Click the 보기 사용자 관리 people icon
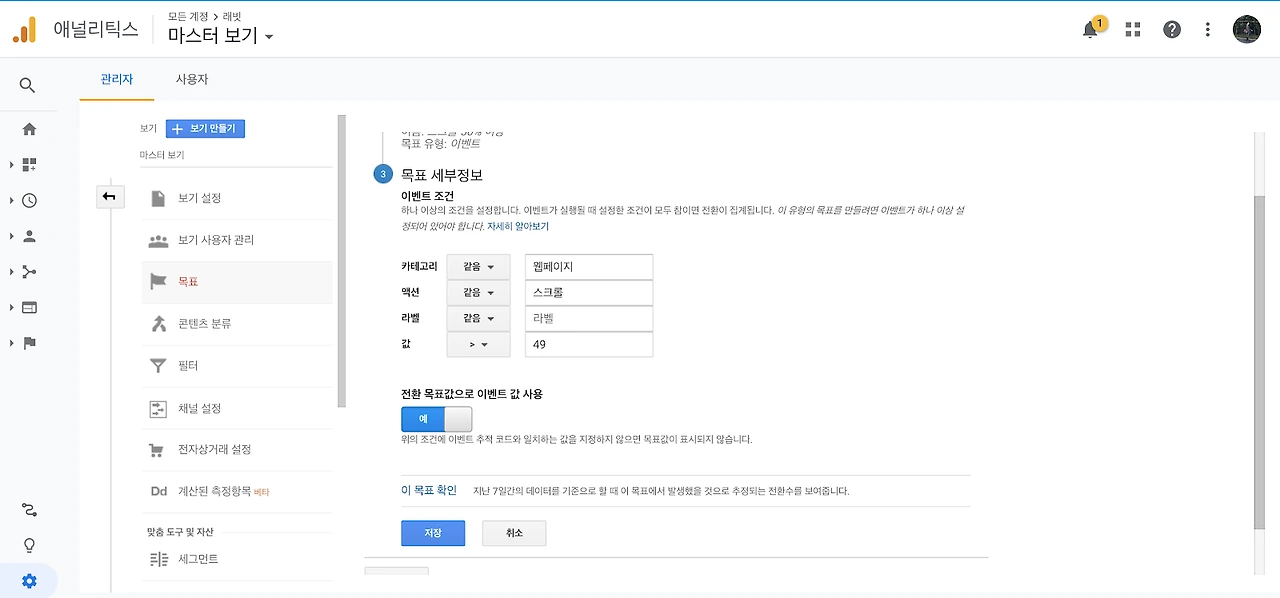This screenshot has width=1280, height=598. pos(158,240)
